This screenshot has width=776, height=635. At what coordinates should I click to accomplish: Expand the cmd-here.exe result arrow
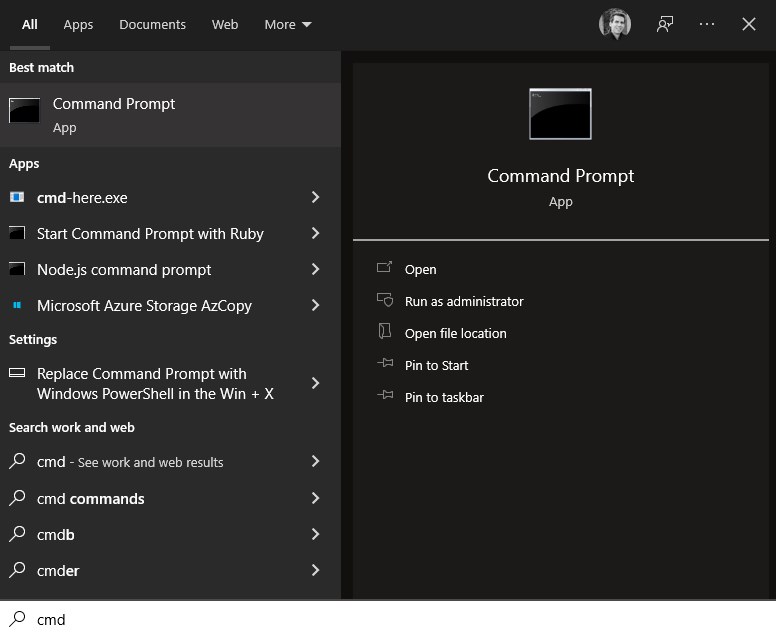coord(315,198)
